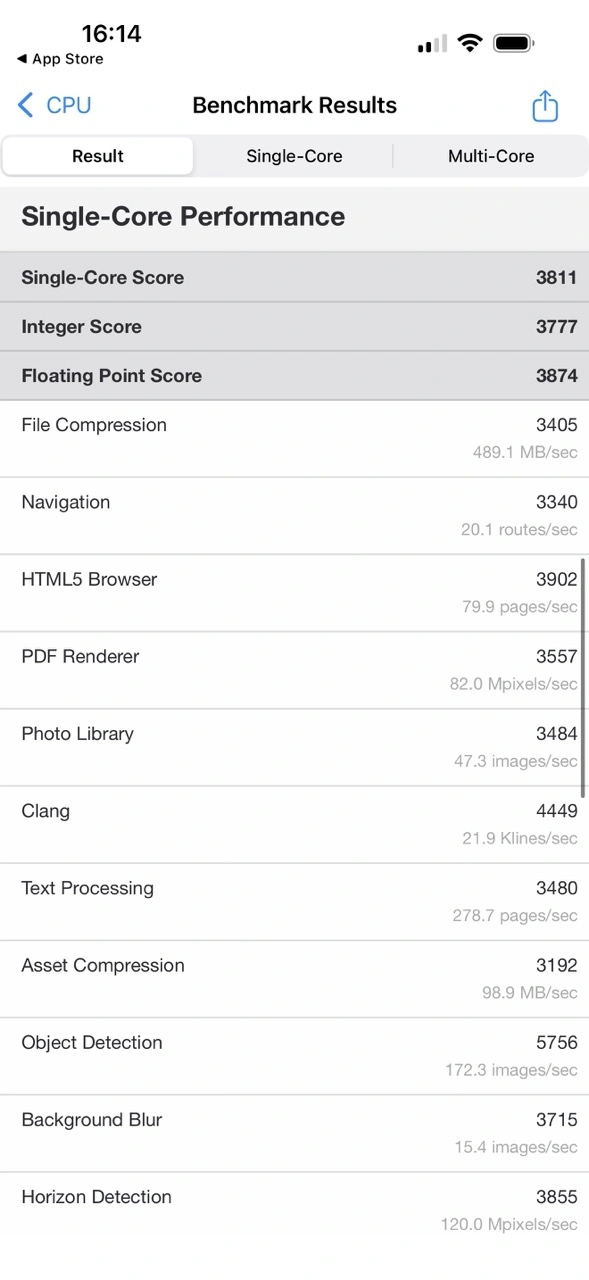Screen dimensions: 589x1280
Task: Open the Clang benchmark entry
Action: pos(294,824)
